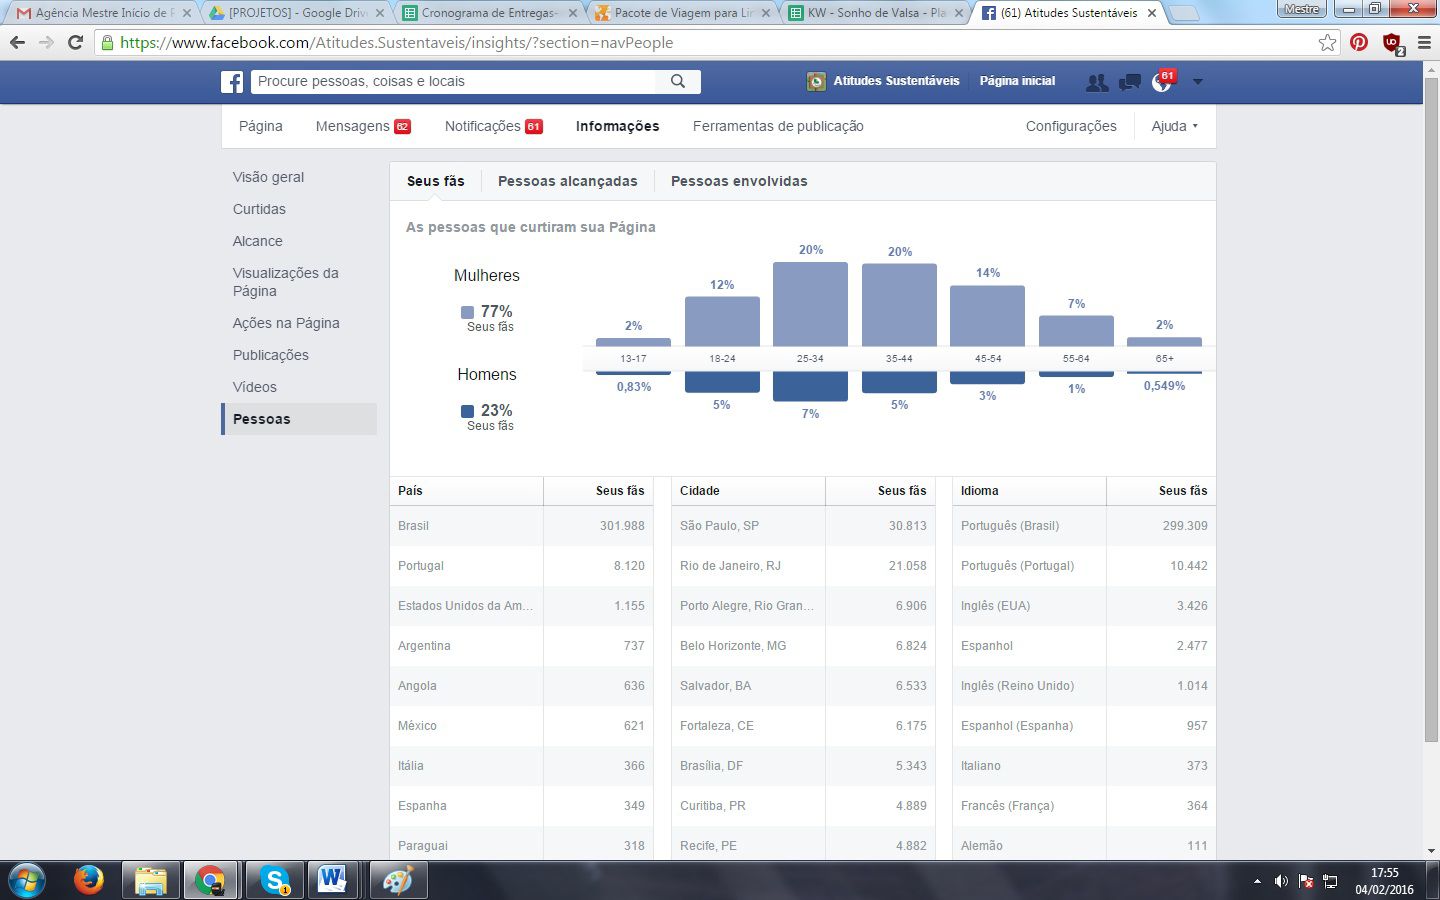
Task: Click the Português (Portugal) language row
Action: pos(1084,565)
